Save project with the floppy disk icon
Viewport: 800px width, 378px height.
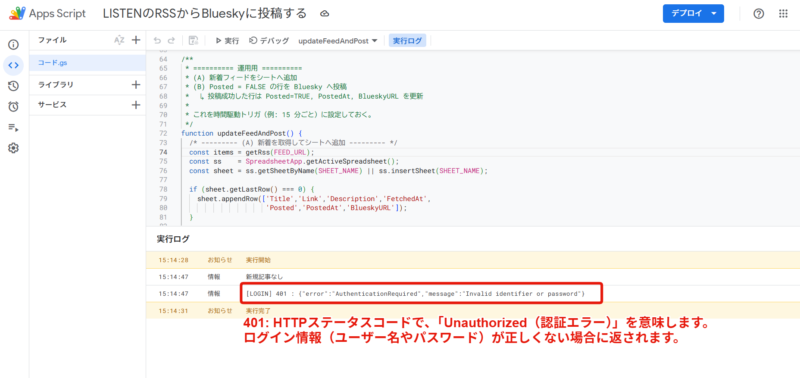(x=193, y=41)
